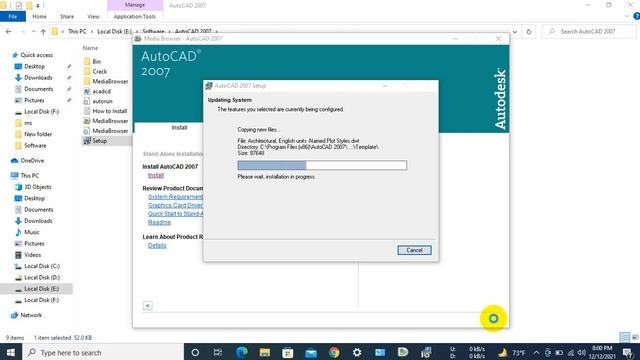Open Task View on the taskbar
Viewport: 640px width, 360px height.
pos(218,352)
